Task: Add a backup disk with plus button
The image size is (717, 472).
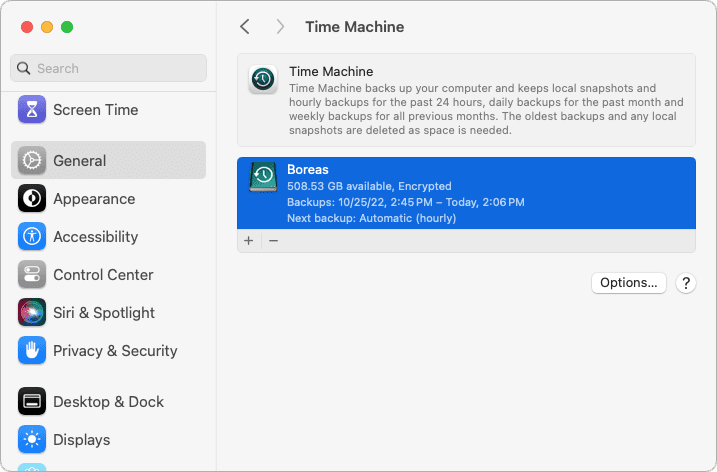Action: 249,241
